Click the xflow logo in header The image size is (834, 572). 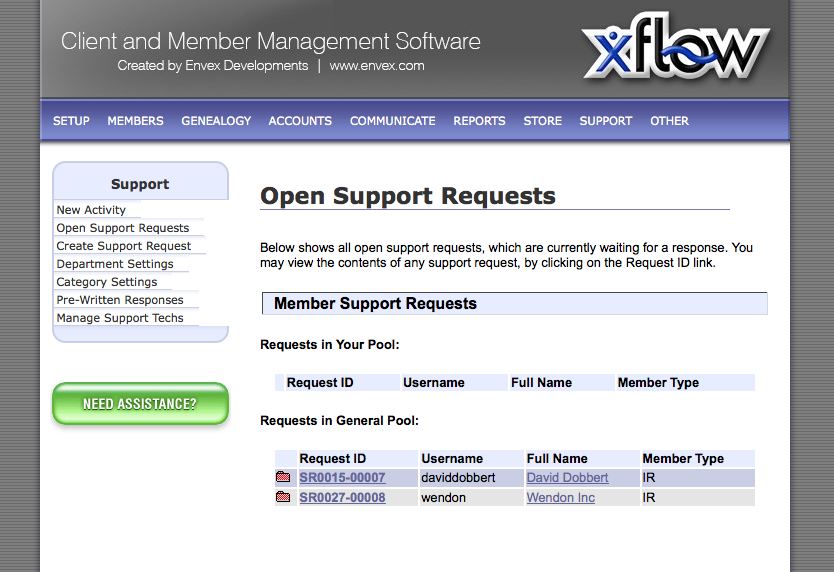(676, 51)
